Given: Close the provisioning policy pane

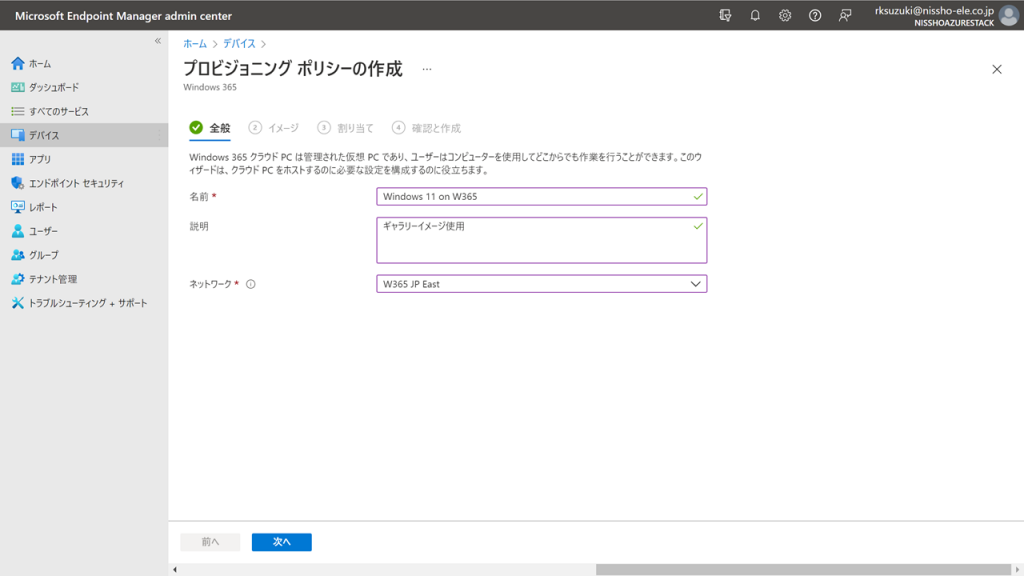Looking at the screenshot, I should [996, 69].
